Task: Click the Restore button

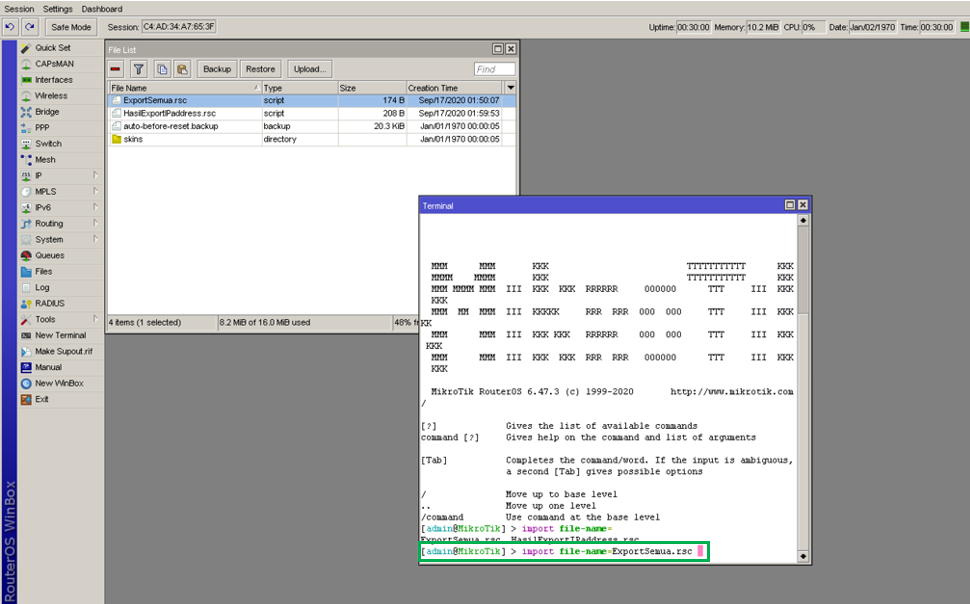Action: pos(260,69)
